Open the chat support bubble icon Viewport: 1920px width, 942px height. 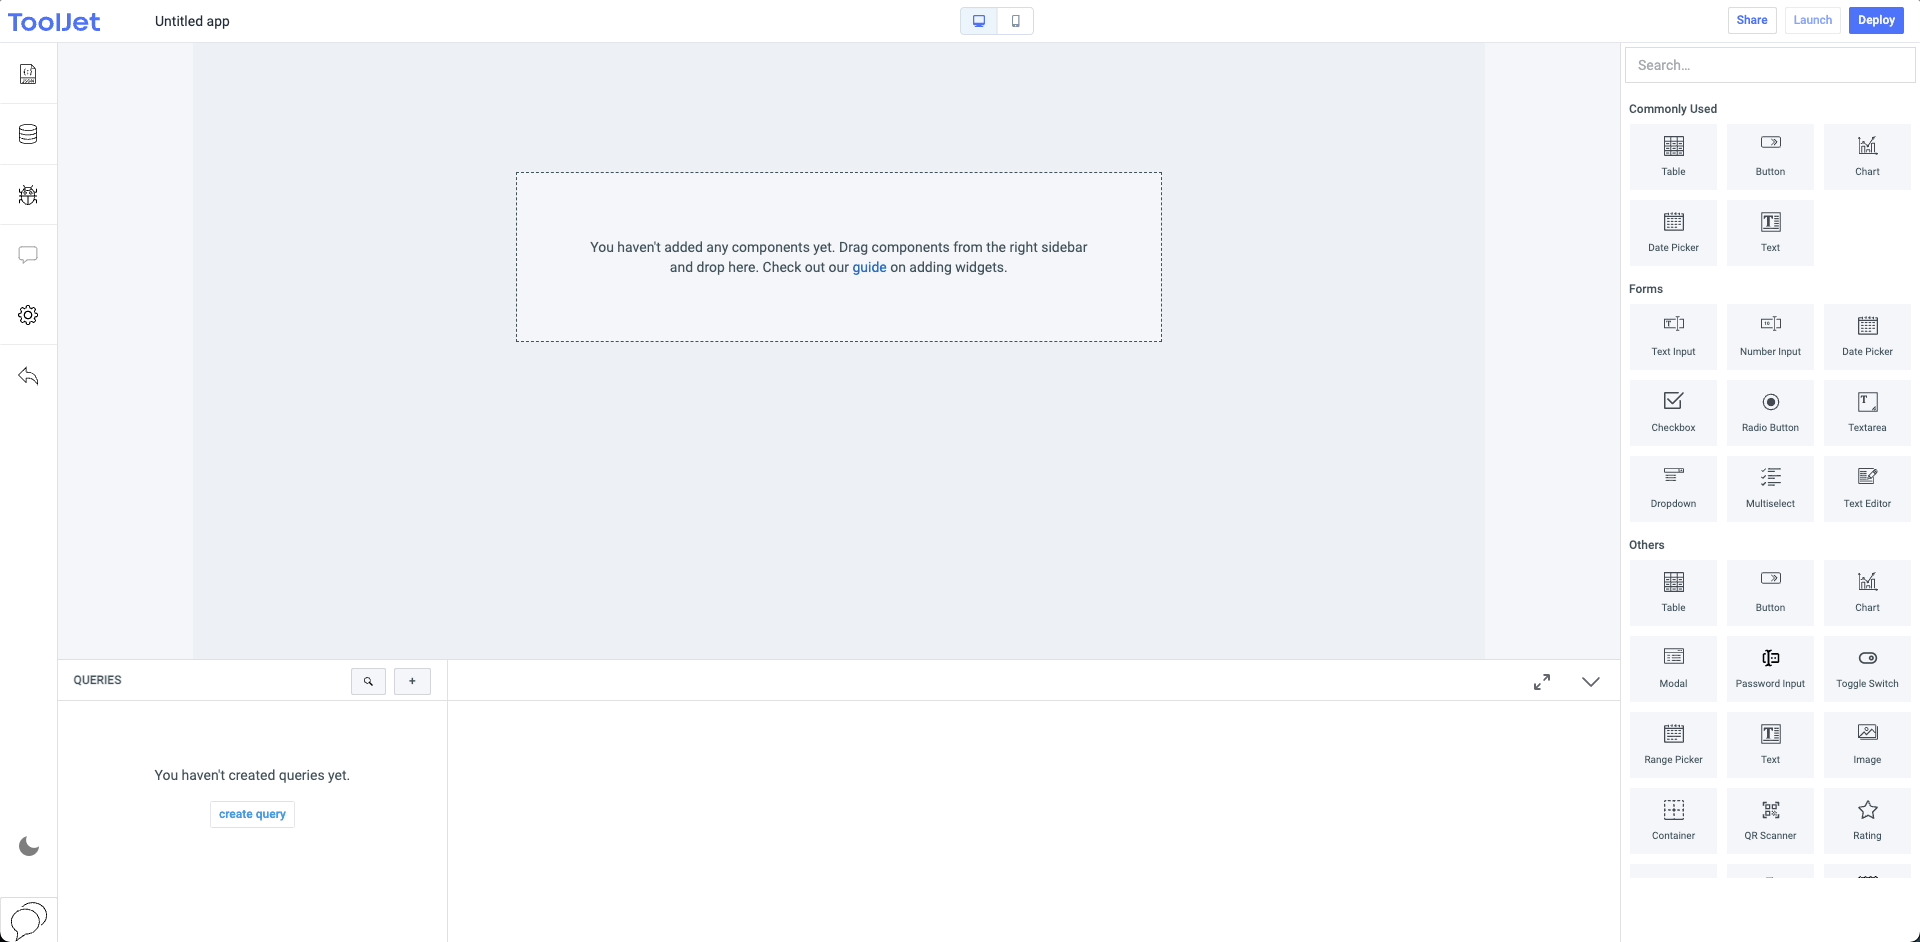(x=29, y=919)
